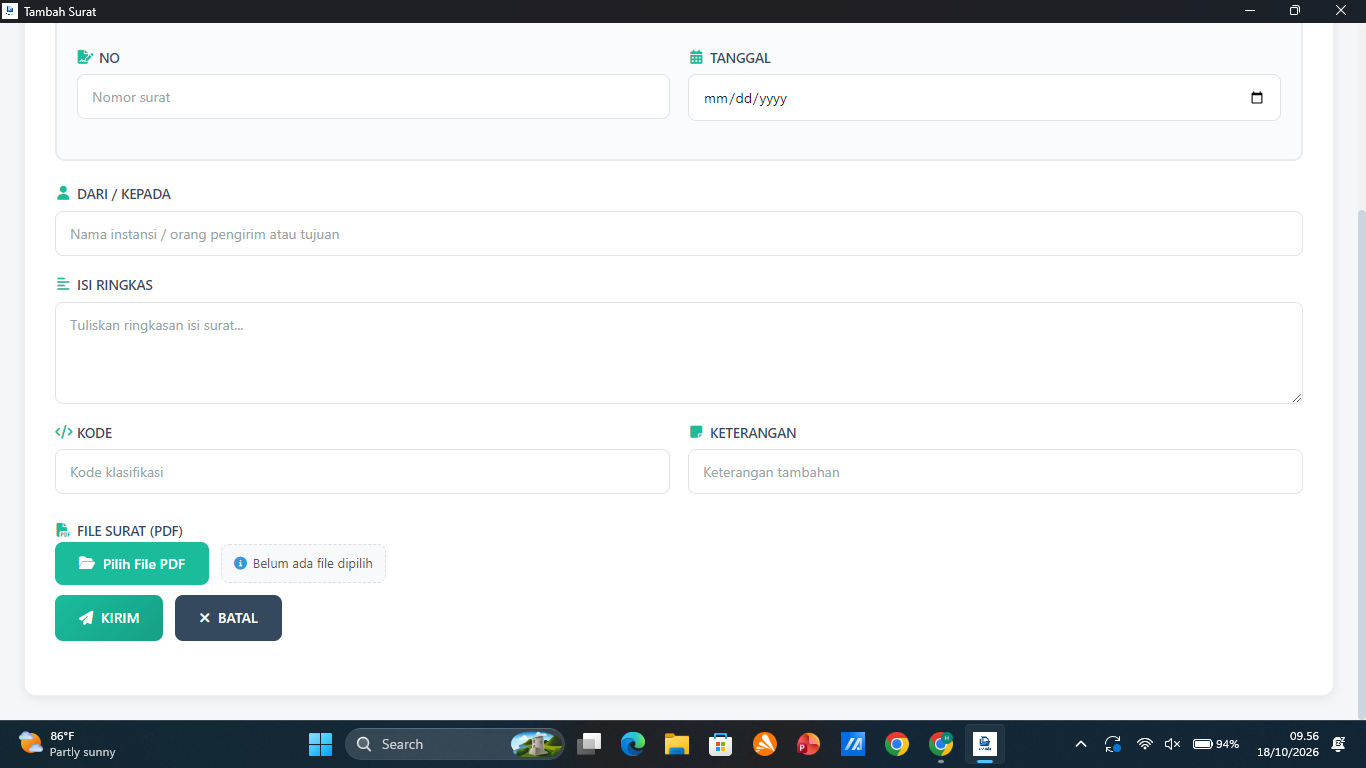
Task: Click the info icon beside Belum ada file dipilih
Action: (240, 563)
